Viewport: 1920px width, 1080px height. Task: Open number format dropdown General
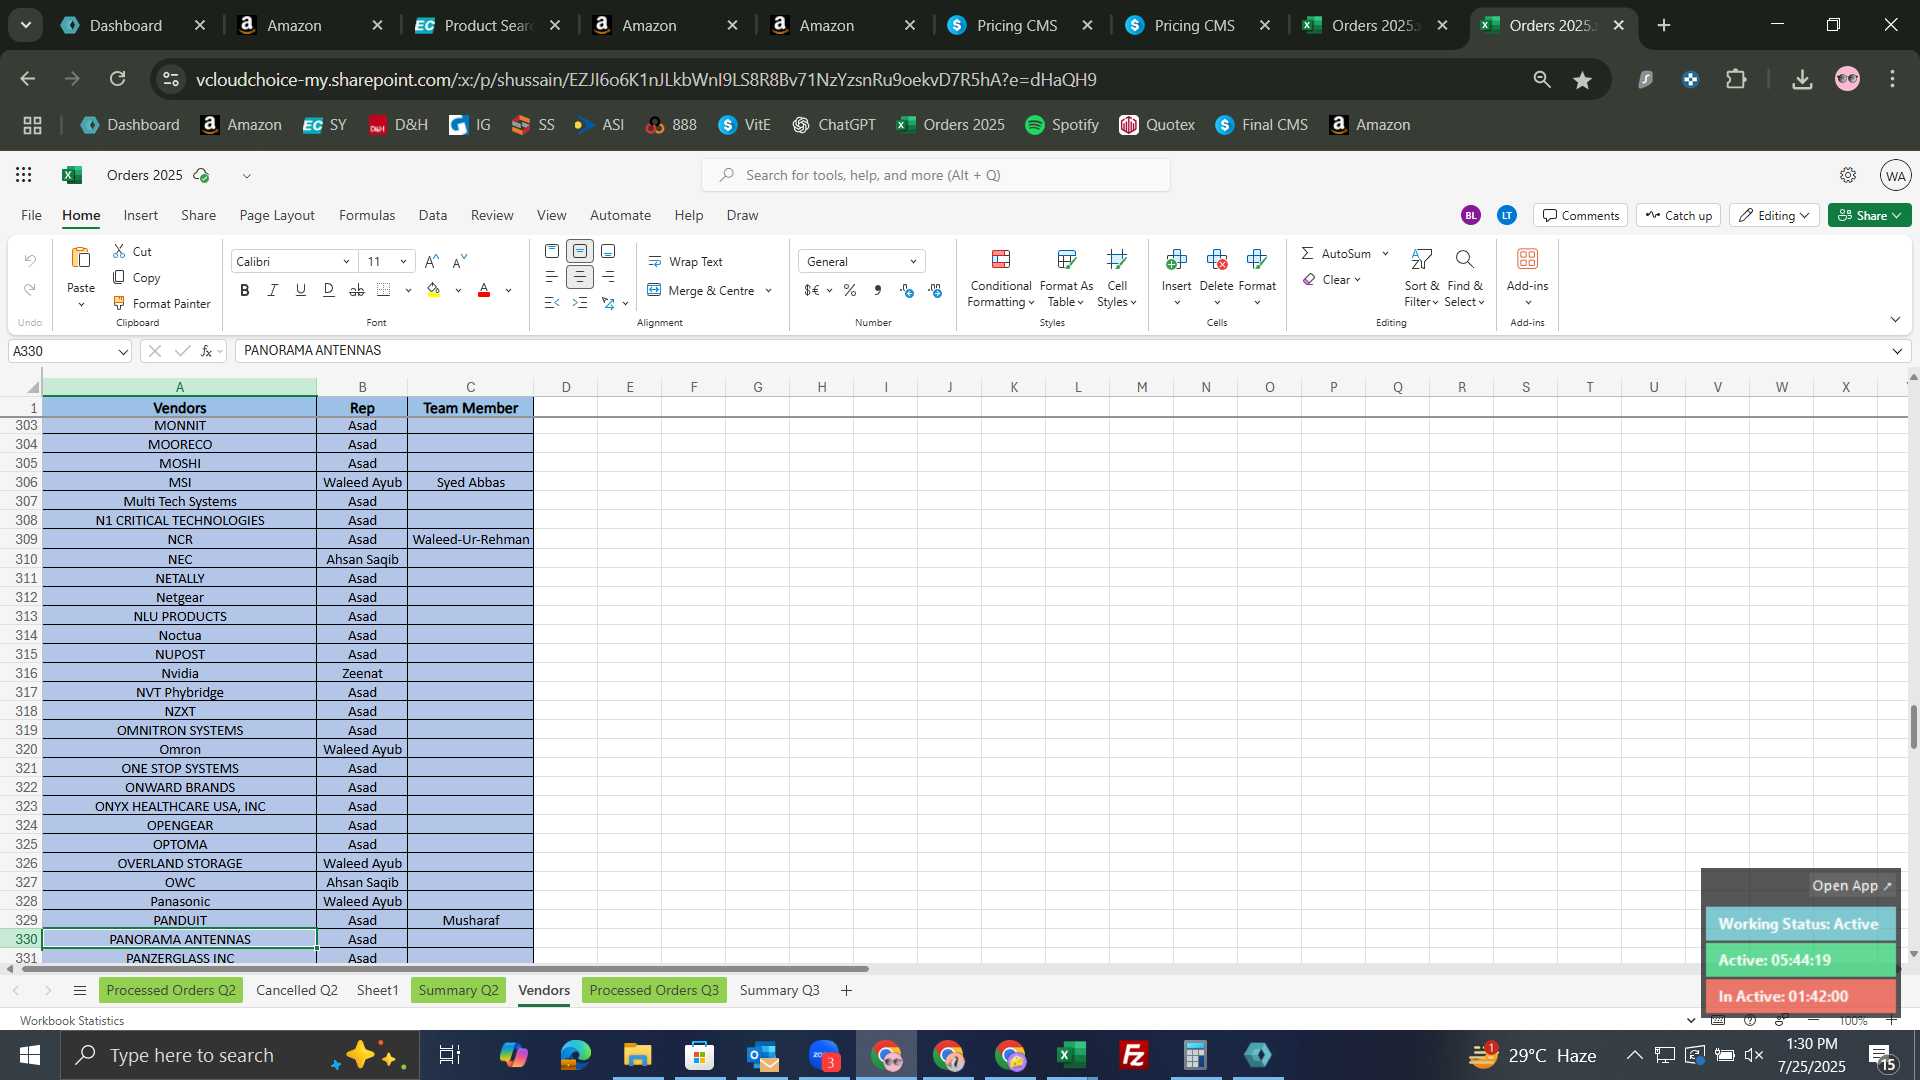point(913,262)
